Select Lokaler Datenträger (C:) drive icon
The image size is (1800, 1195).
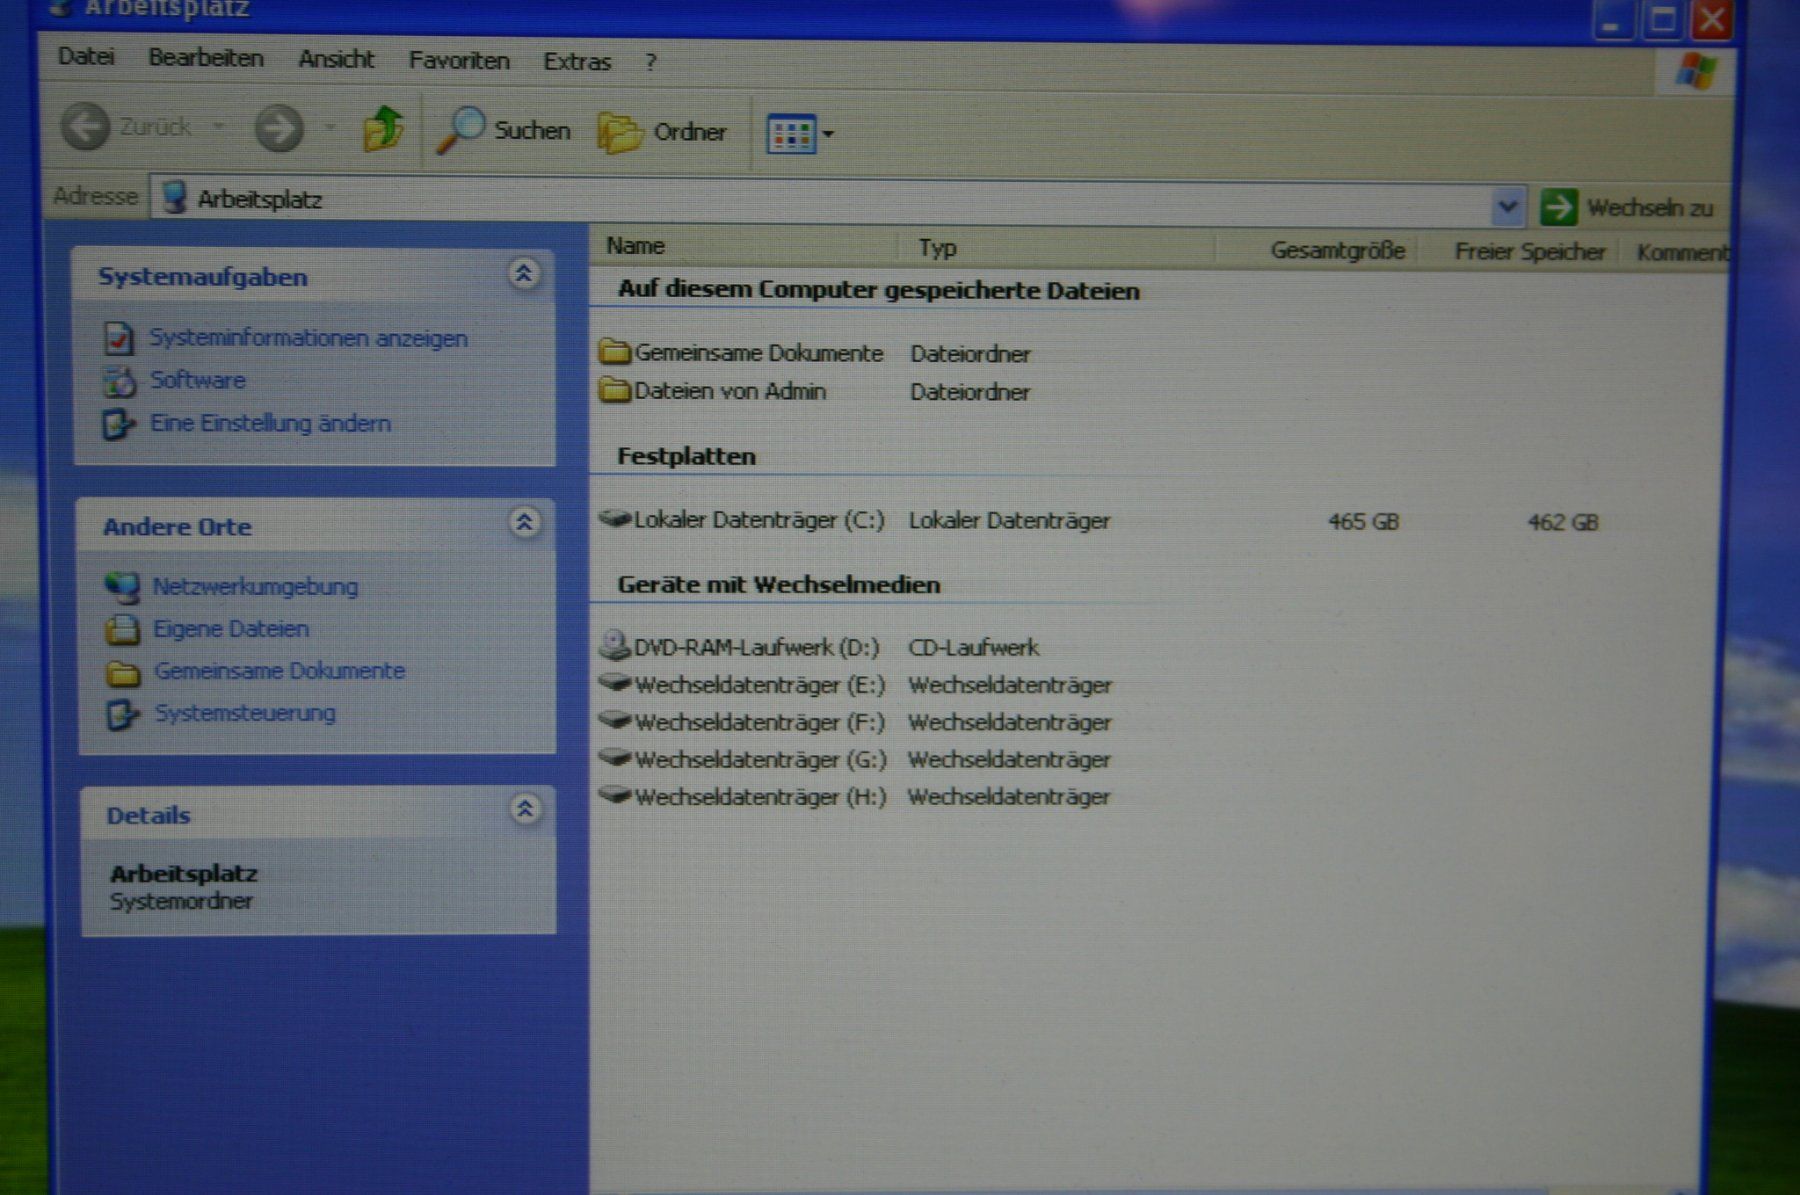point(615,518)
